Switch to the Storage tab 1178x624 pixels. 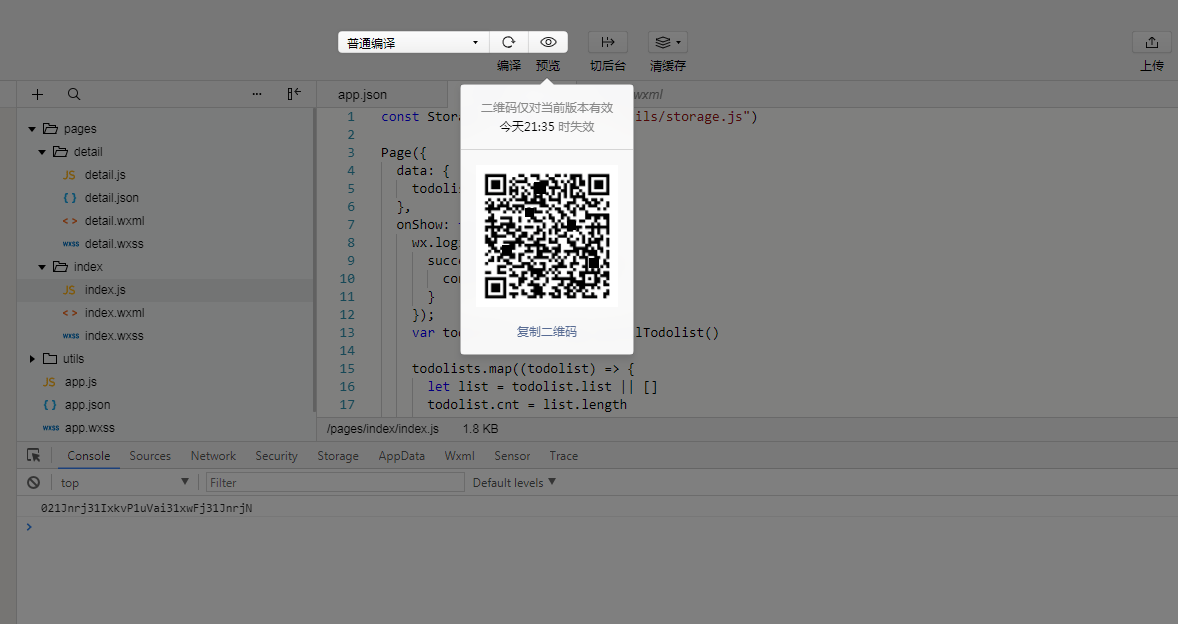[338, 456]
